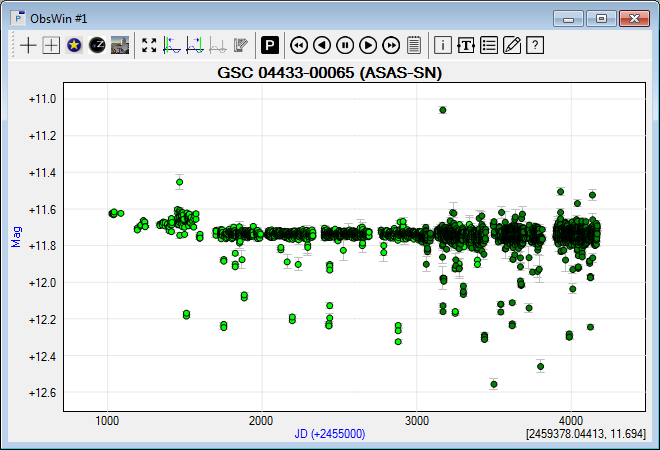
Task: Click the black circular Z icon
Action: pos(97,45)
